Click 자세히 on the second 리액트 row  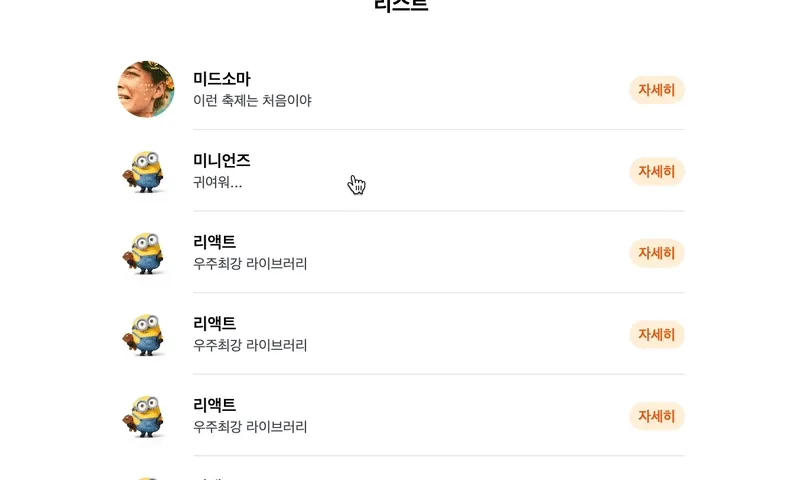coord(657,335)
